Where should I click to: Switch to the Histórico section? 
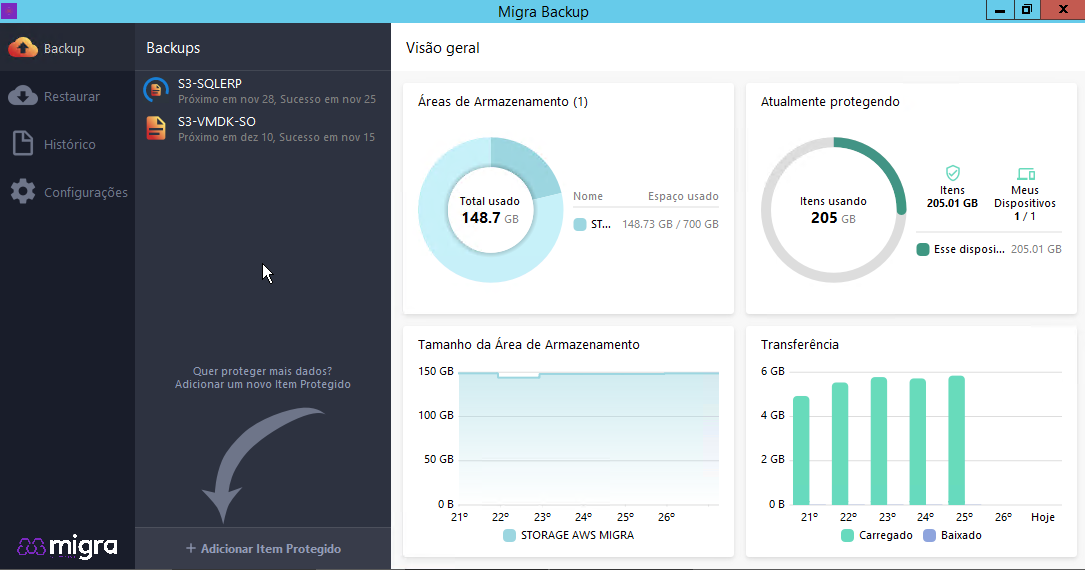[x=69, y=145]
